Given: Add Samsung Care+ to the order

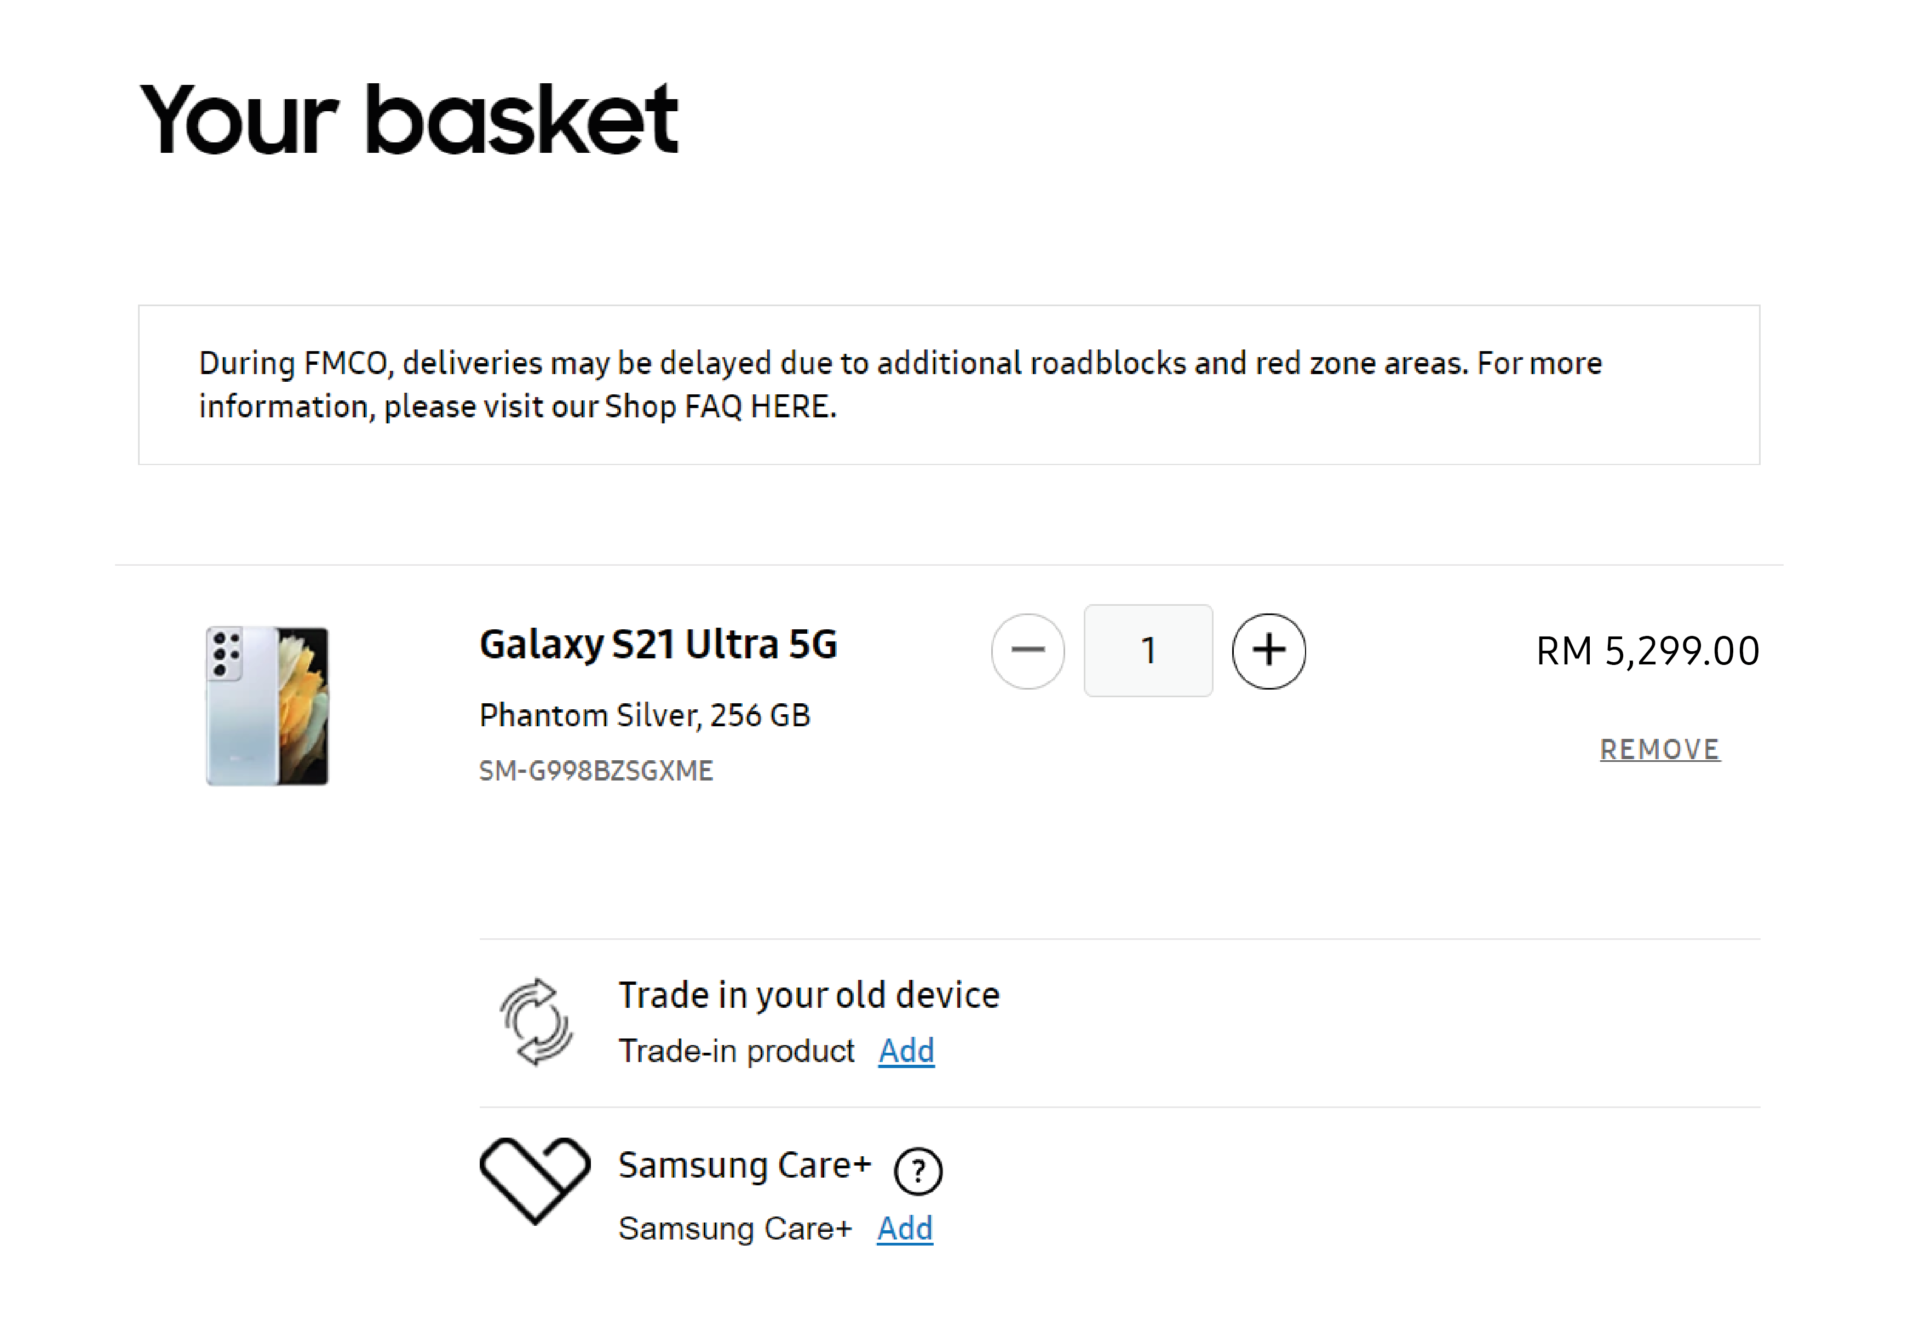Looking at the screenshot, I should click(904, 1228).
